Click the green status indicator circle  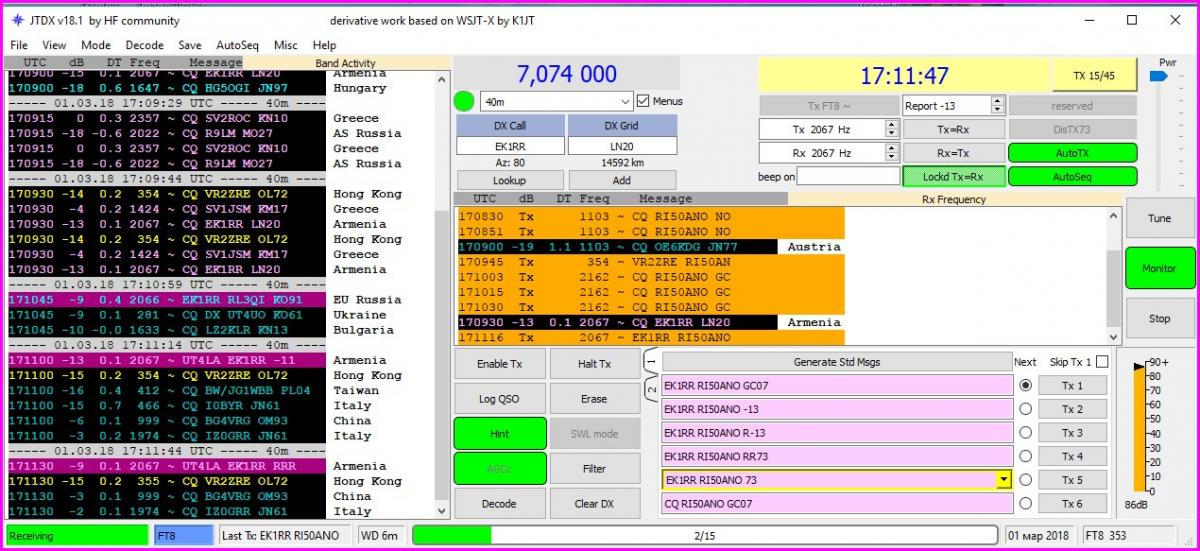464,101
